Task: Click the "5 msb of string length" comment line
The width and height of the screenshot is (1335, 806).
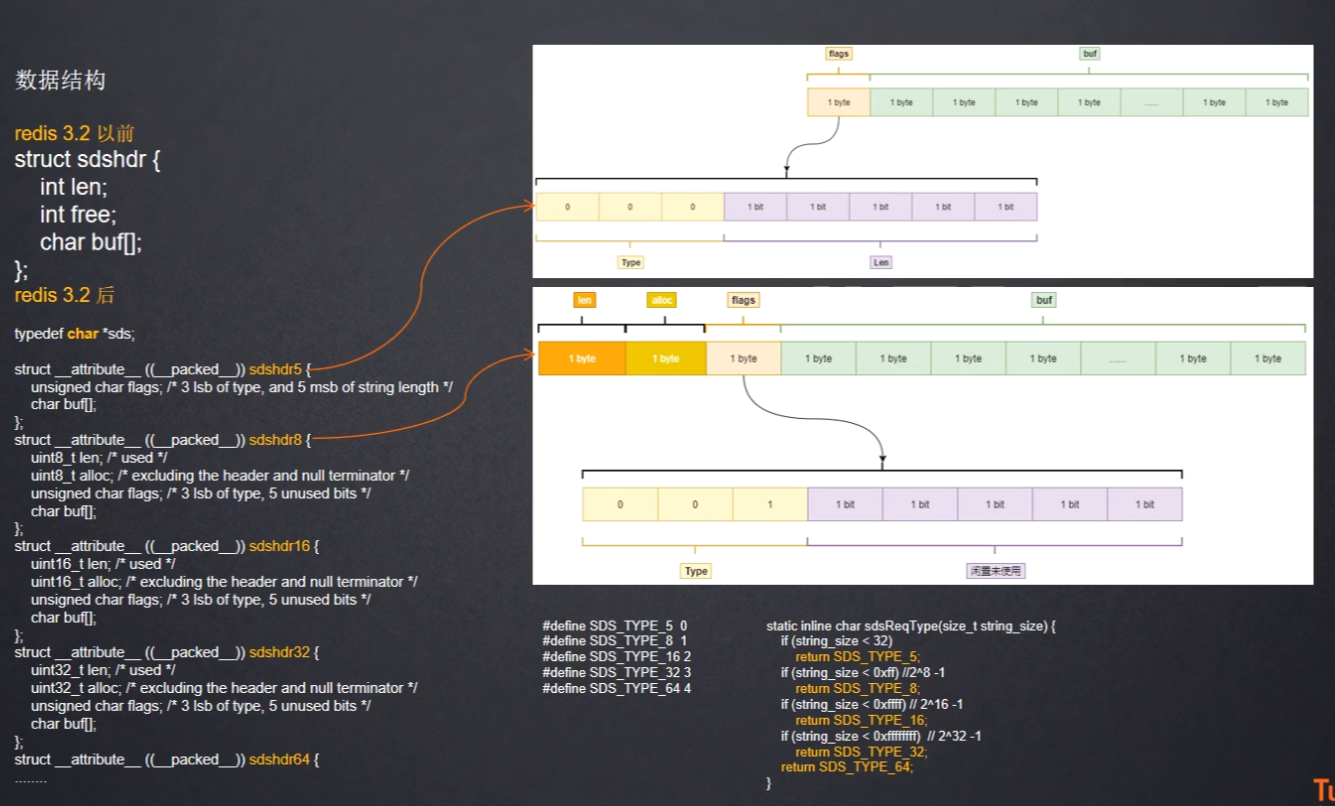Action: point(242,387)
